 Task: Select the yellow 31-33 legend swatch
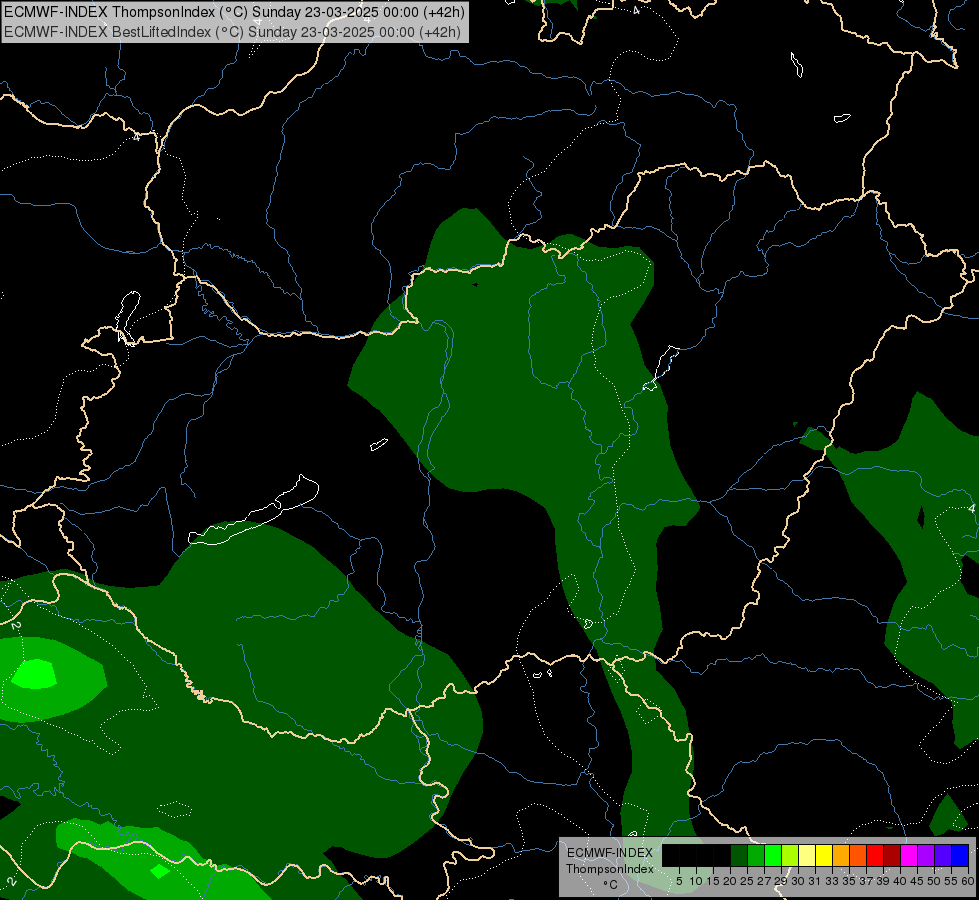pyautogui.click(x=824, y=855)
